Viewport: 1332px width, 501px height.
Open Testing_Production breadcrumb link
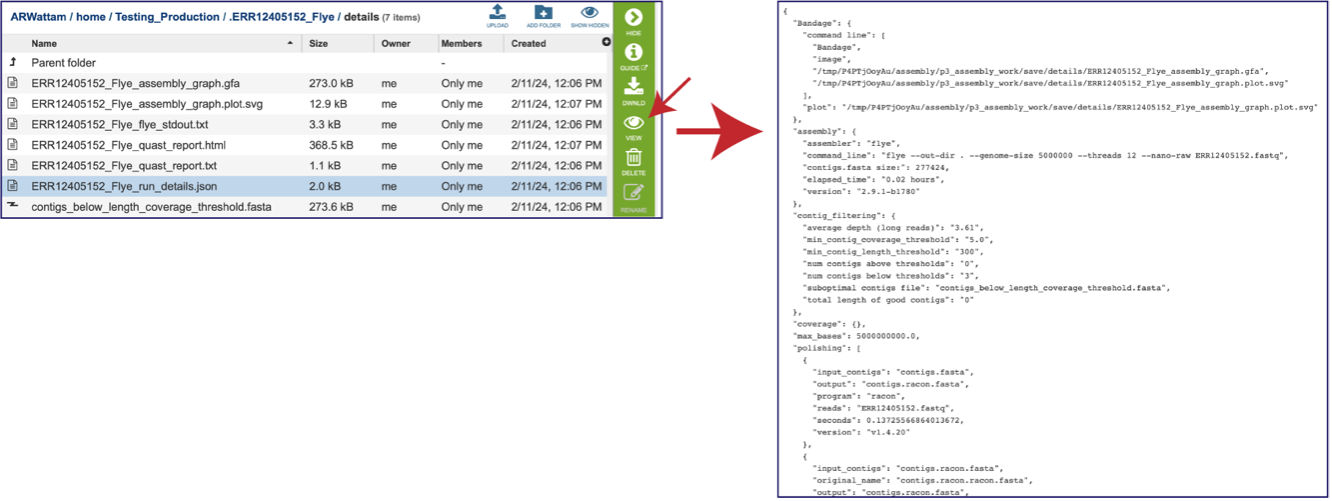coord(163,17)
